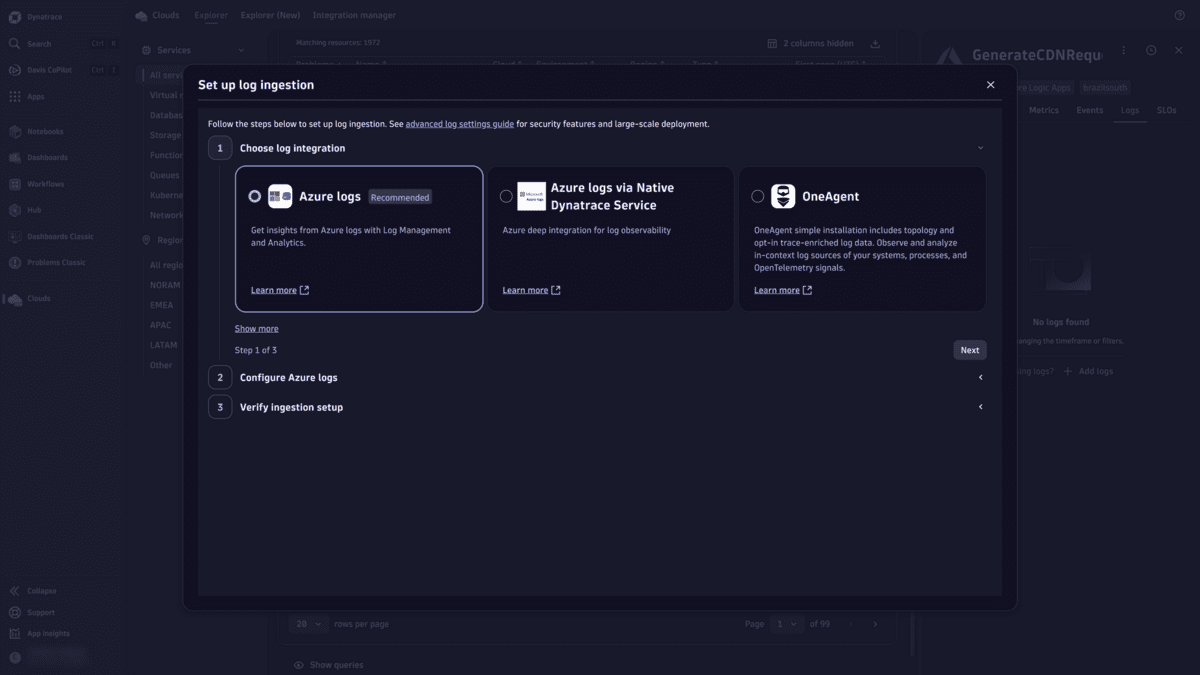The image size is (1200, 675).
Task: Open the advanced log settings guide link
Action: coord(459,123)
